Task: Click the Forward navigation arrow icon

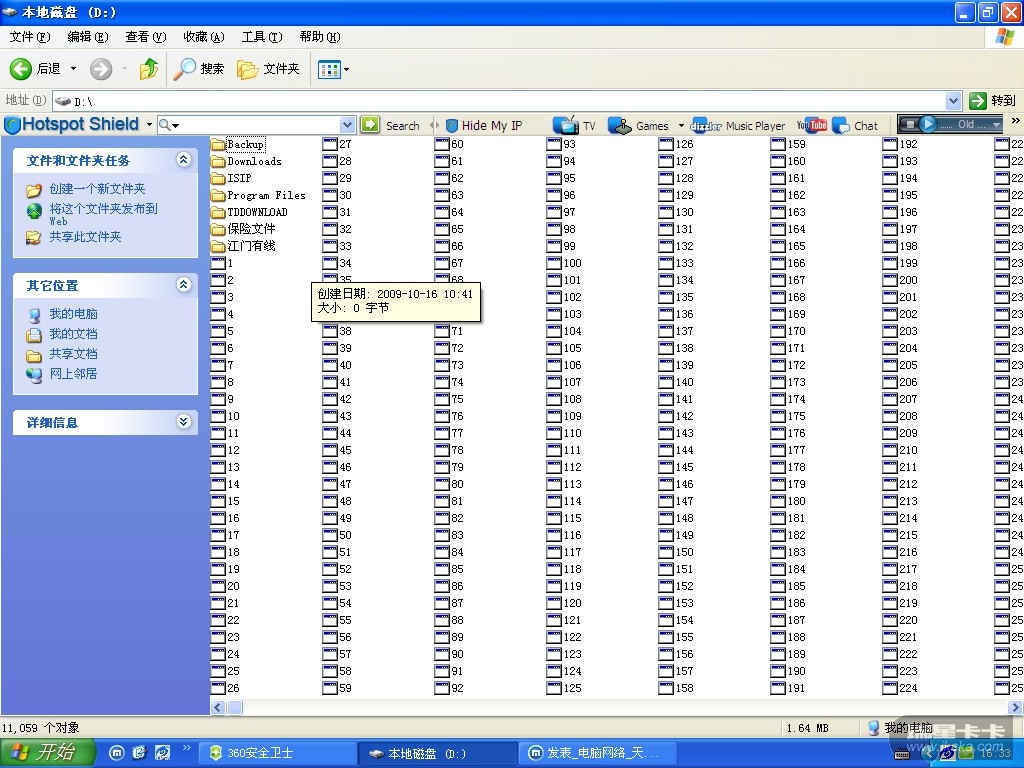Action: (101, 69)
